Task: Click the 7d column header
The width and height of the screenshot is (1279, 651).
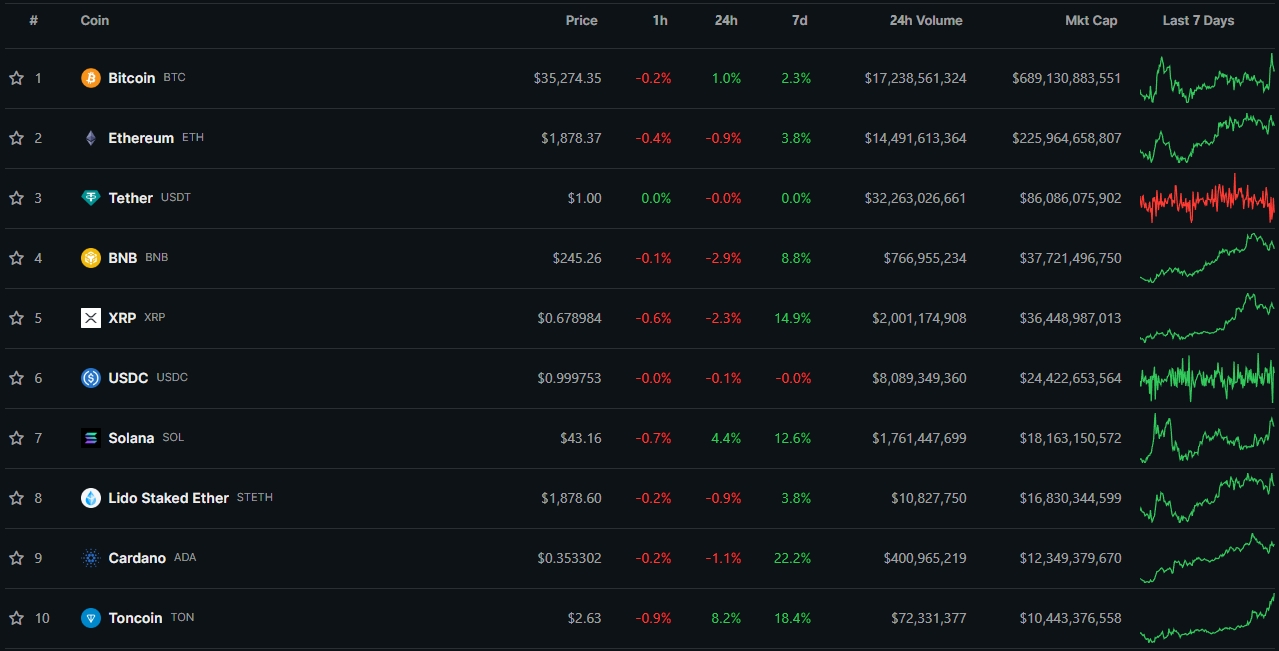Action: tap(799, 20)
